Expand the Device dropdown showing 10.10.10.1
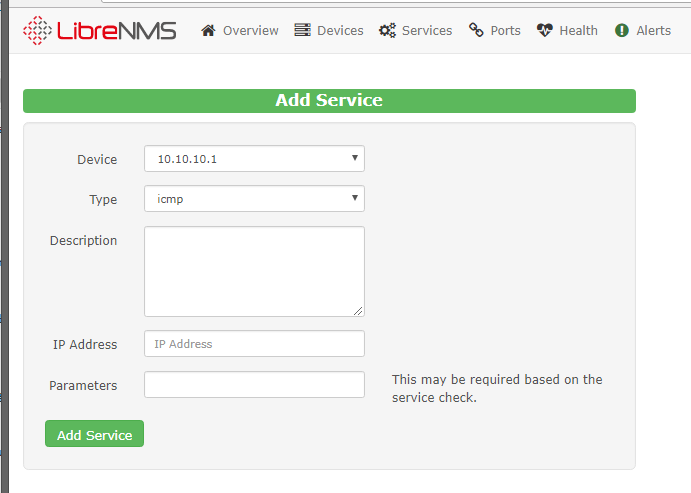 click(254, 159)
